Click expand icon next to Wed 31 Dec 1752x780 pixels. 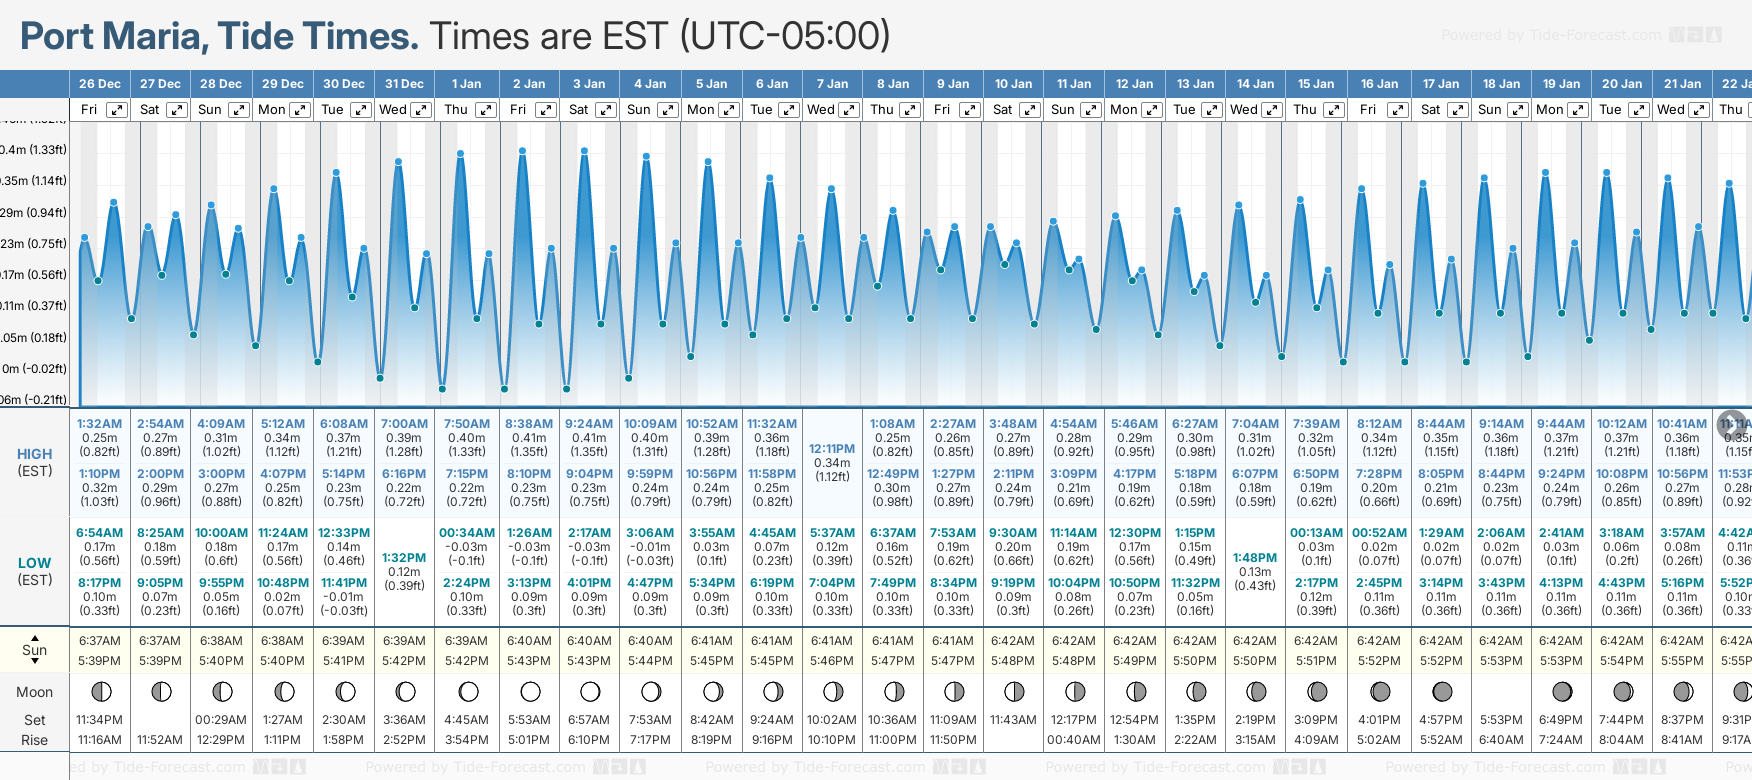click(x=421, y=110)
